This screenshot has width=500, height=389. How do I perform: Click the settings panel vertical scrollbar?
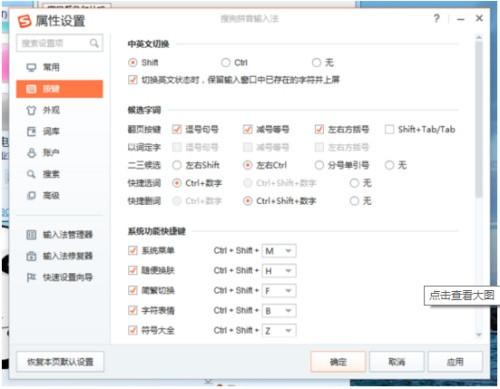[479, 119]
